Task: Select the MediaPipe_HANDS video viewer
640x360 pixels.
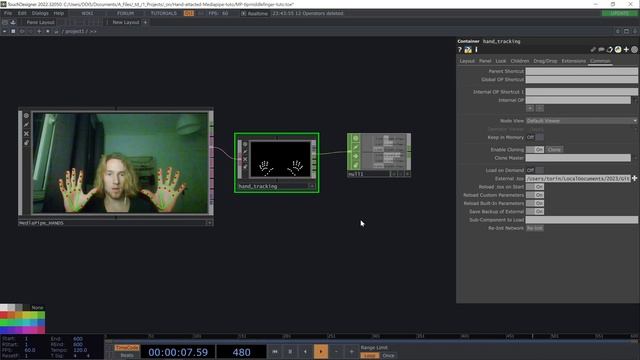Action: point(120,163)
